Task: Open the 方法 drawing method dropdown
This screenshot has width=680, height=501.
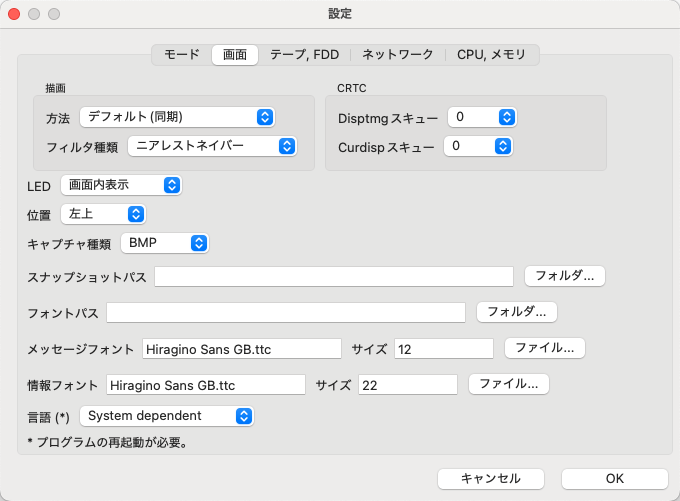Action: coord(177,117)
